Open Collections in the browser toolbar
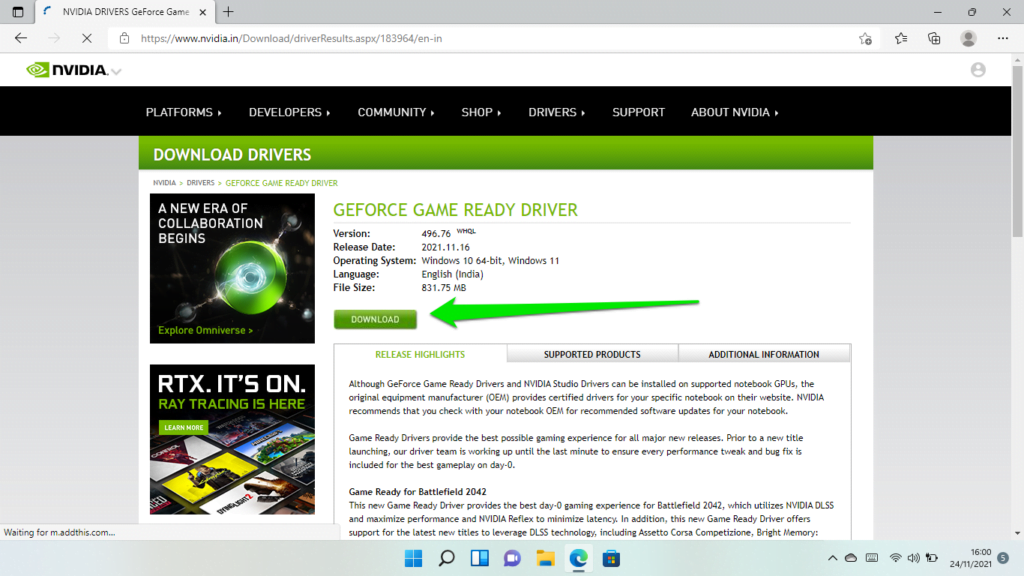 coord(933,38)
